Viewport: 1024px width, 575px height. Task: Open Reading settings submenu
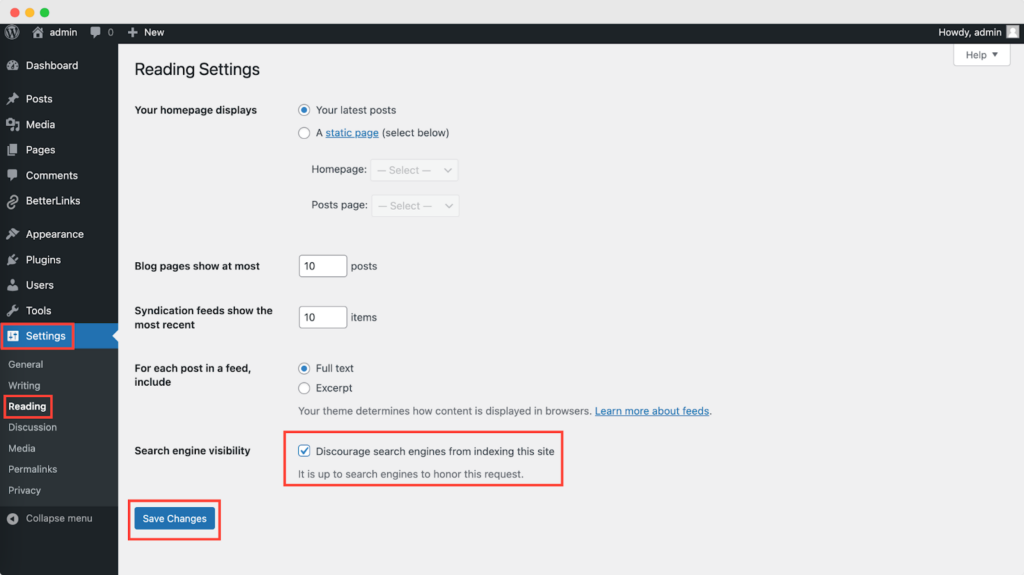click(27, 406)
